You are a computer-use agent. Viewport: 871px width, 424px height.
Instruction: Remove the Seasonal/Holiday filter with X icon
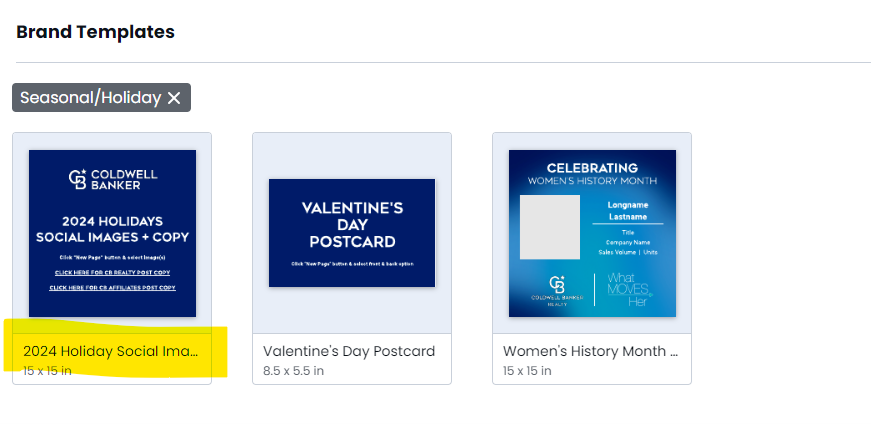(x=174, y=98)
